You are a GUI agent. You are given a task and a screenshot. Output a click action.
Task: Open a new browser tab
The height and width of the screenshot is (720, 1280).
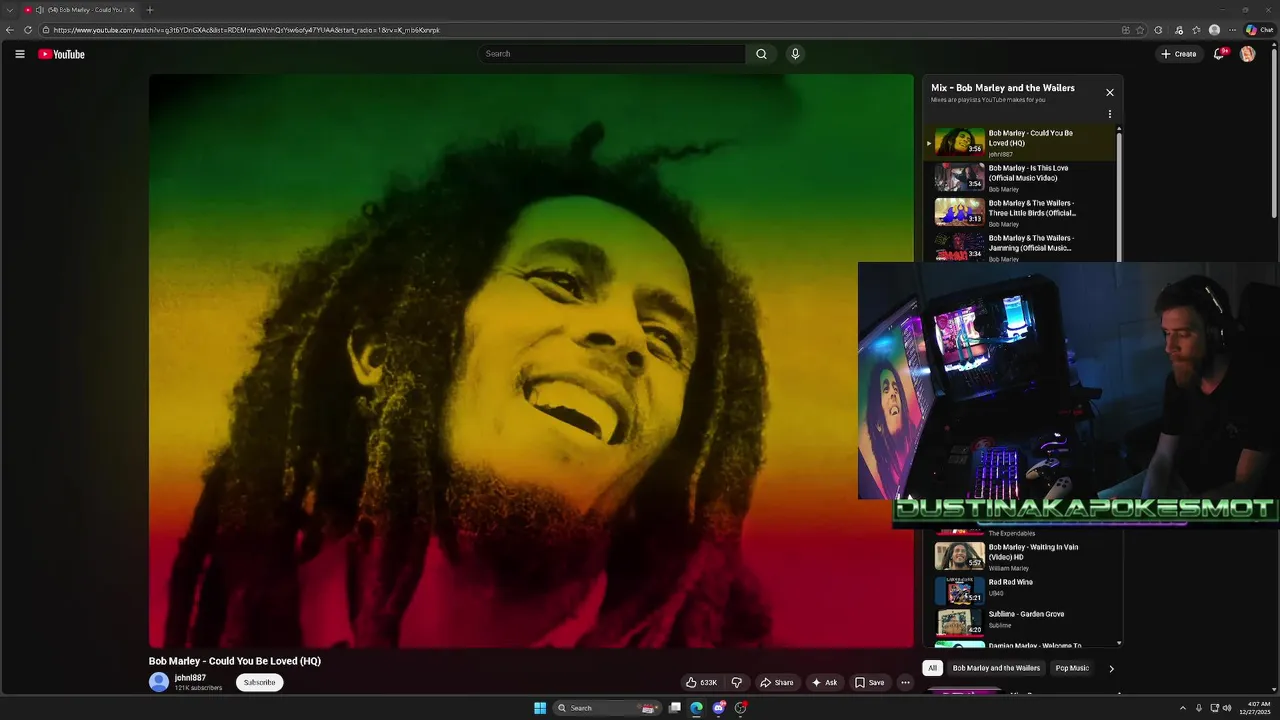(x=150, y=10)
